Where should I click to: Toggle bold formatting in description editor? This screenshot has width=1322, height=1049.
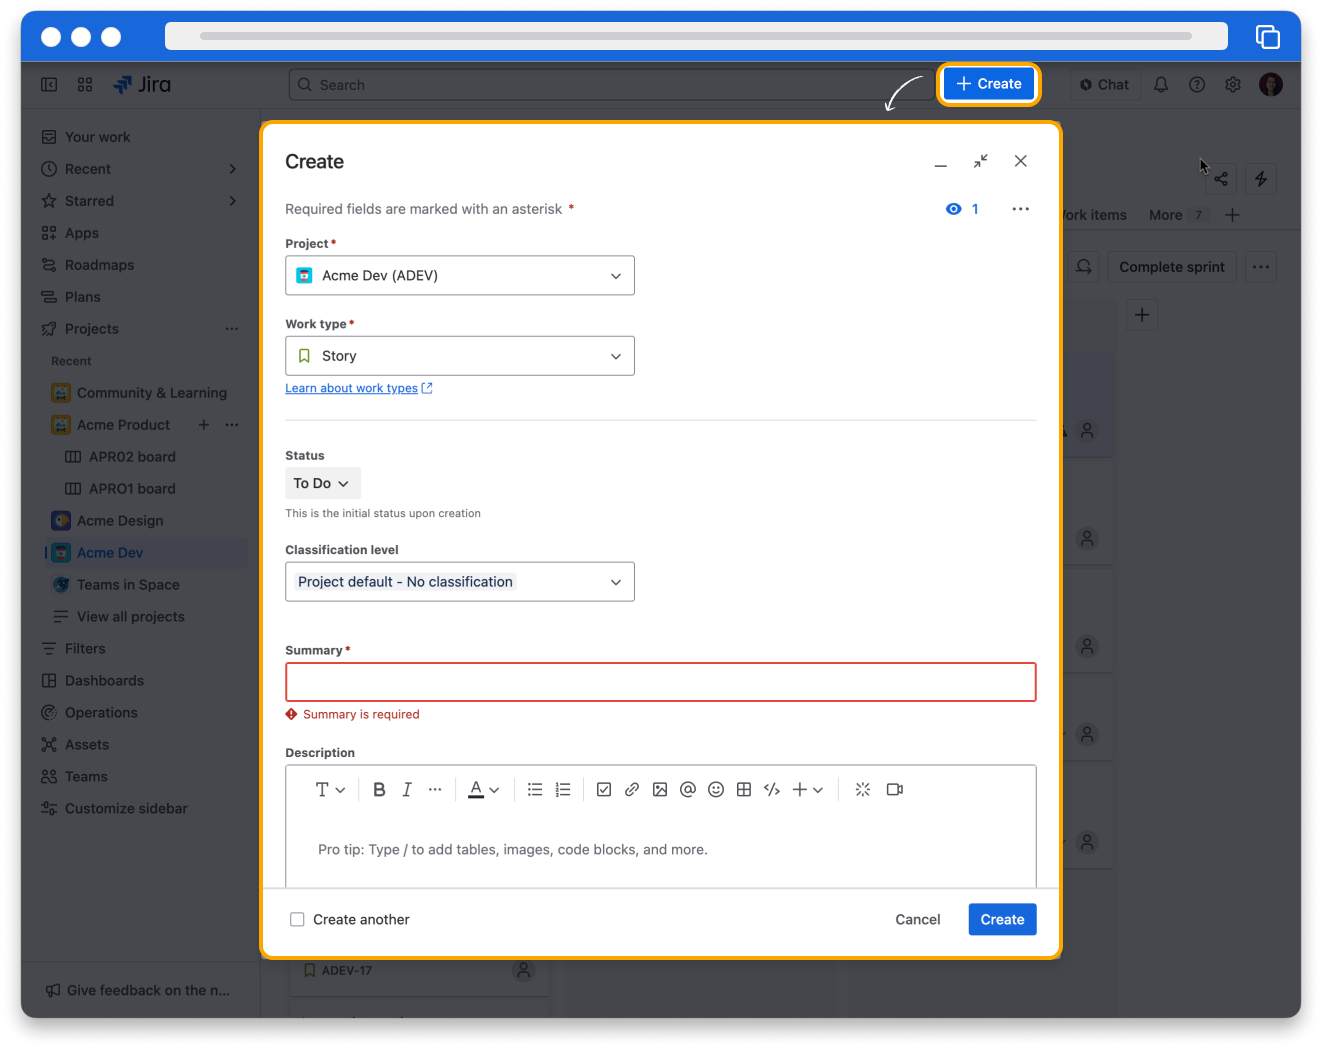click(x=379, y=790)
